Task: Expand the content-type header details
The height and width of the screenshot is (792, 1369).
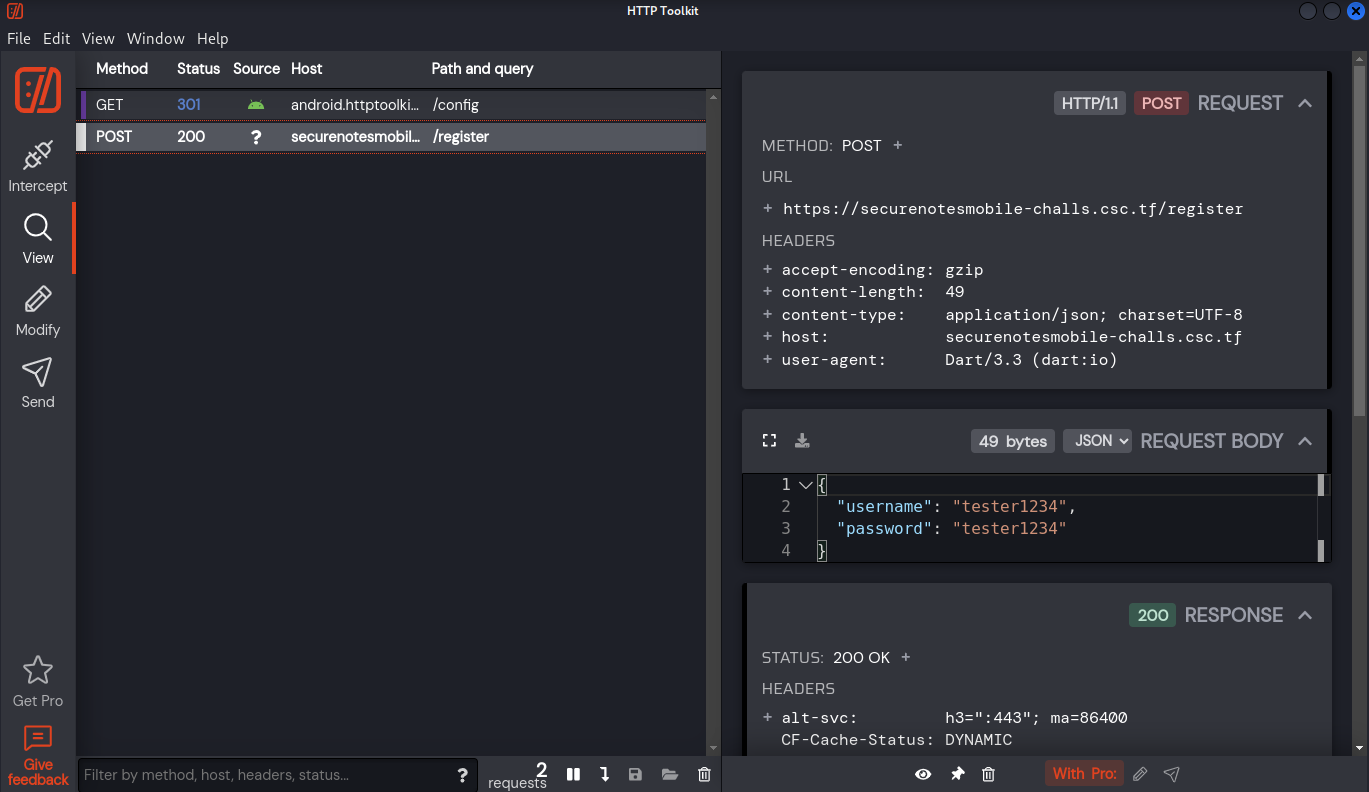Action: click(x=768, y=315)
